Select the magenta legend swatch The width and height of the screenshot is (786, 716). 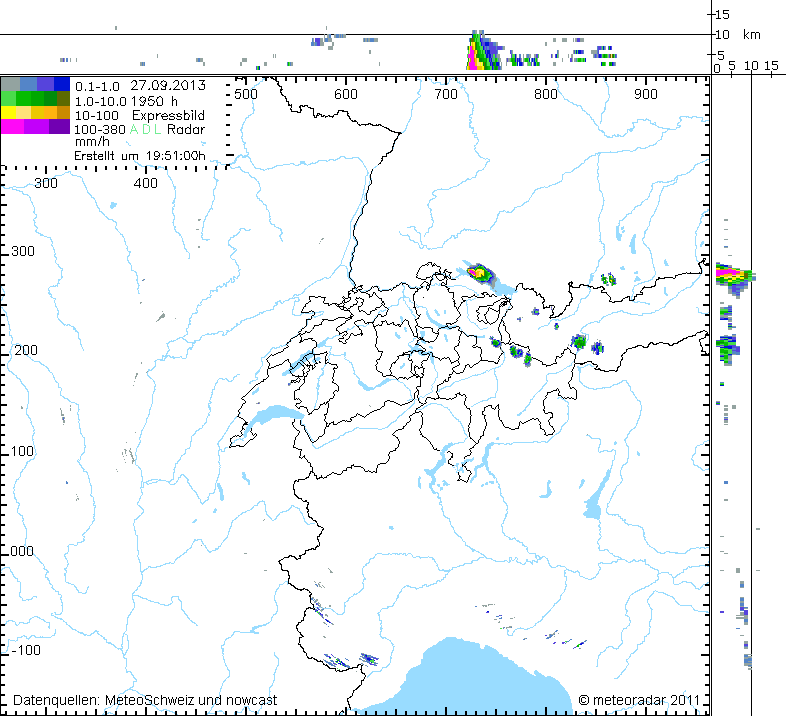point(13,126)
